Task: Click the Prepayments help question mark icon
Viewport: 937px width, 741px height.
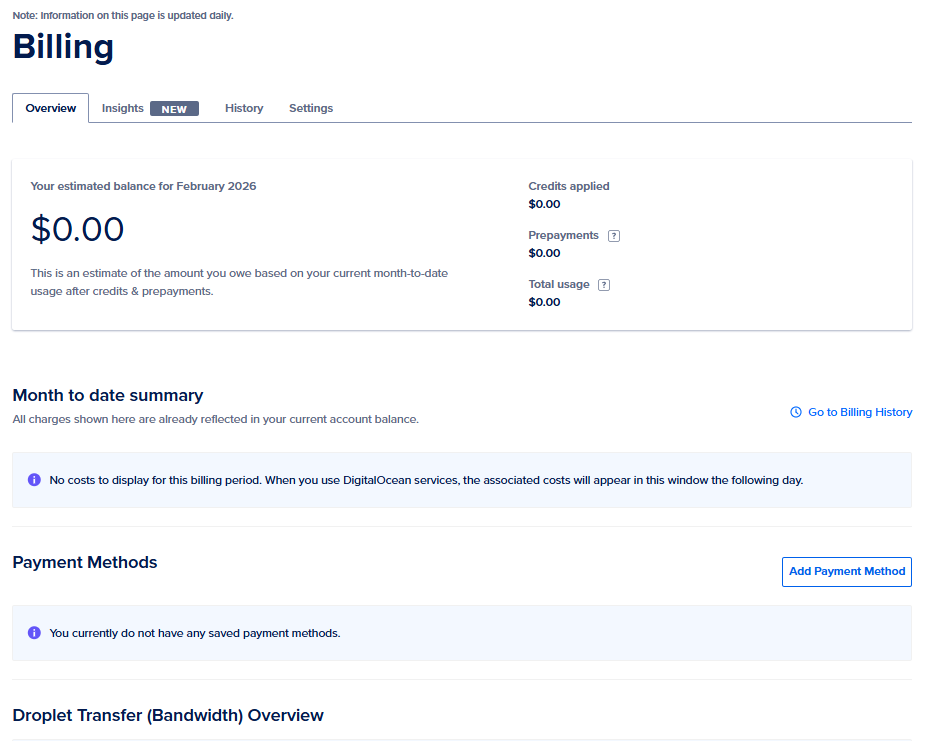Action: (x=614, y=236)
